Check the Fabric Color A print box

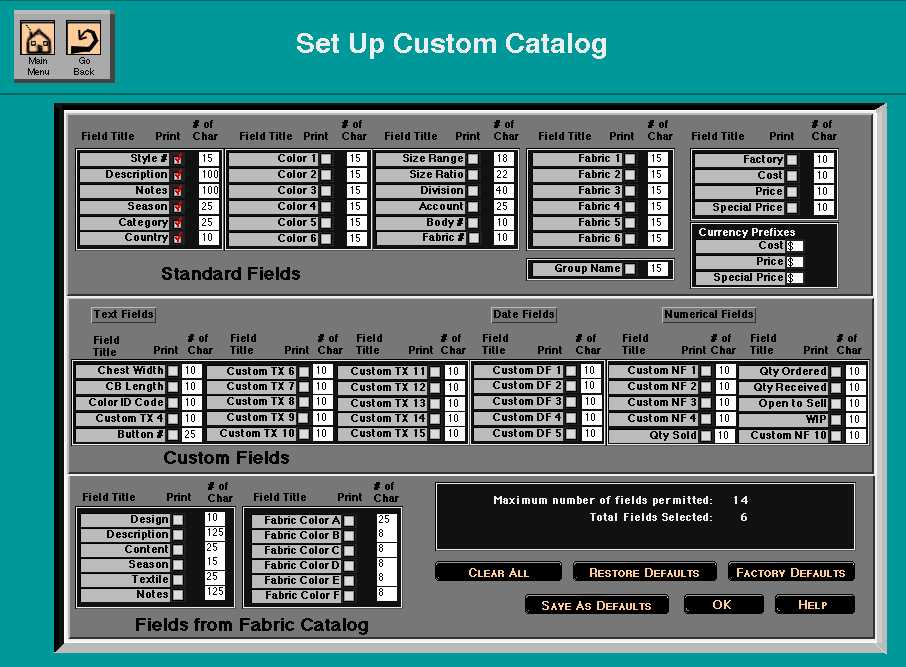[349, 521]
